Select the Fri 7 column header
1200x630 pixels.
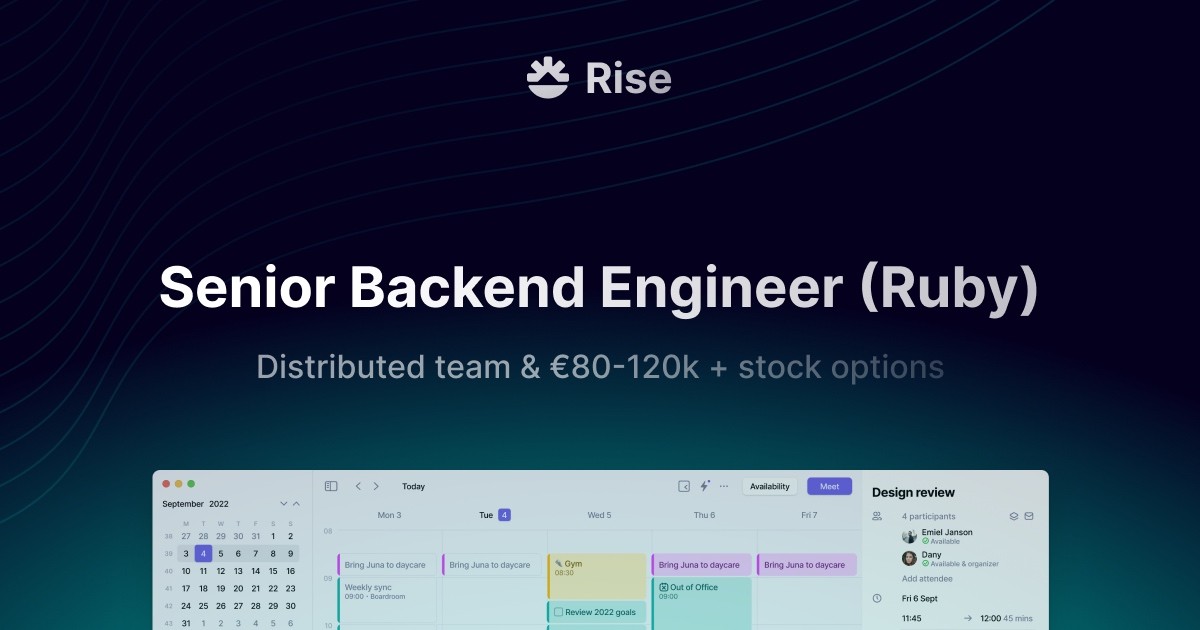click(x=809, y=515)
